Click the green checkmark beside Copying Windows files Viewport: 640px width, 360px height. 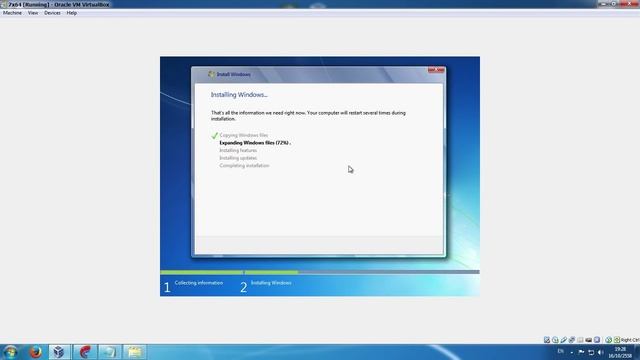click(214, 136)
